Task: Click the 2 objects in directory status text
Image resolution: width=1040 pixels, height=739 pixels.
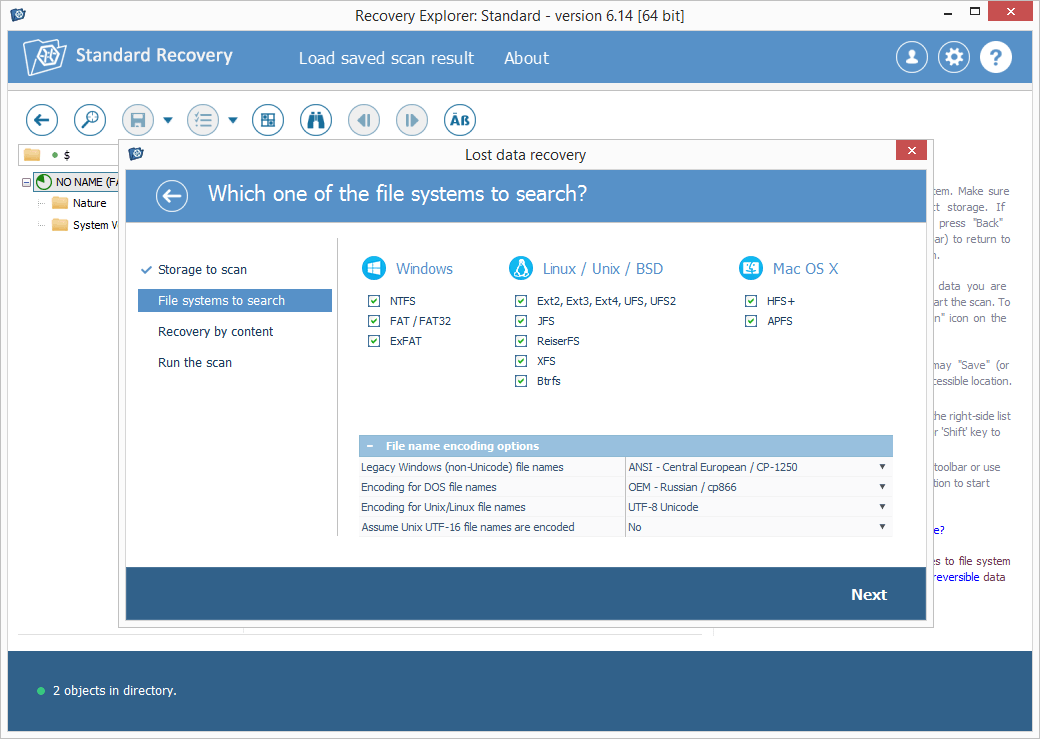Action: (x=115, y=691)
